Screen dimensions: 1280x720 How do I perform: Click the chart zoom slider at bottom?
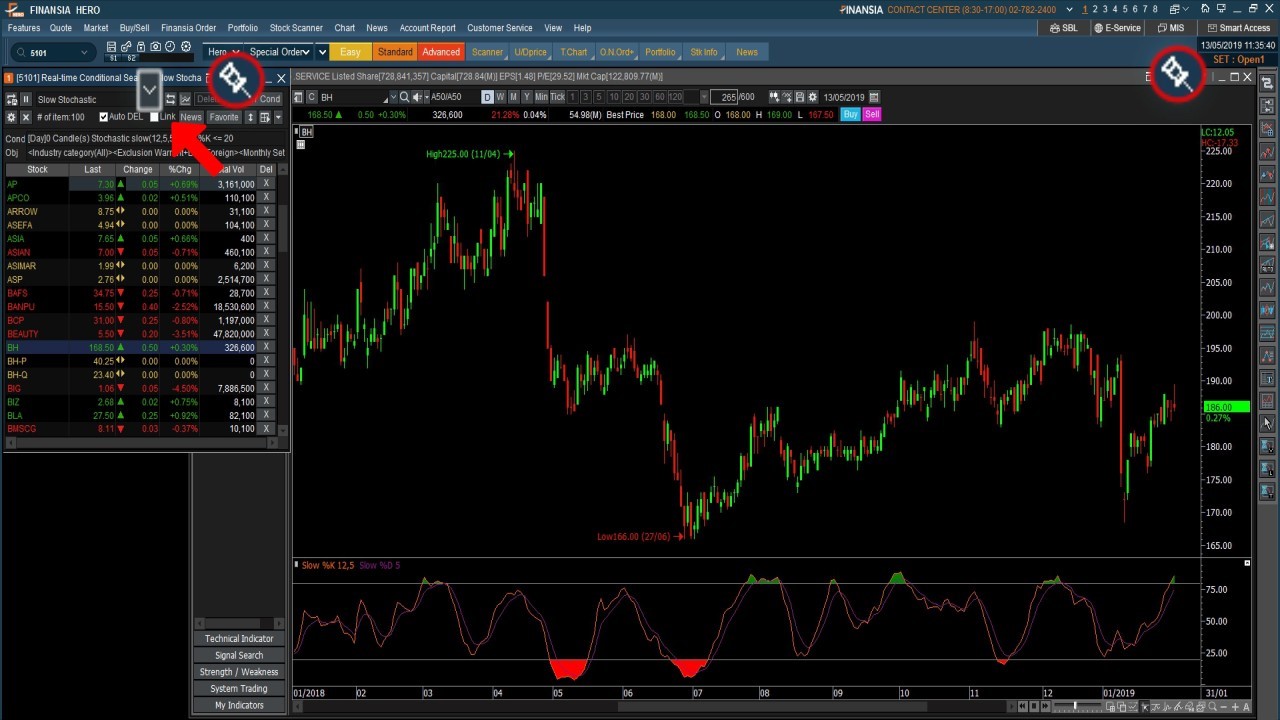[1078, 707]
